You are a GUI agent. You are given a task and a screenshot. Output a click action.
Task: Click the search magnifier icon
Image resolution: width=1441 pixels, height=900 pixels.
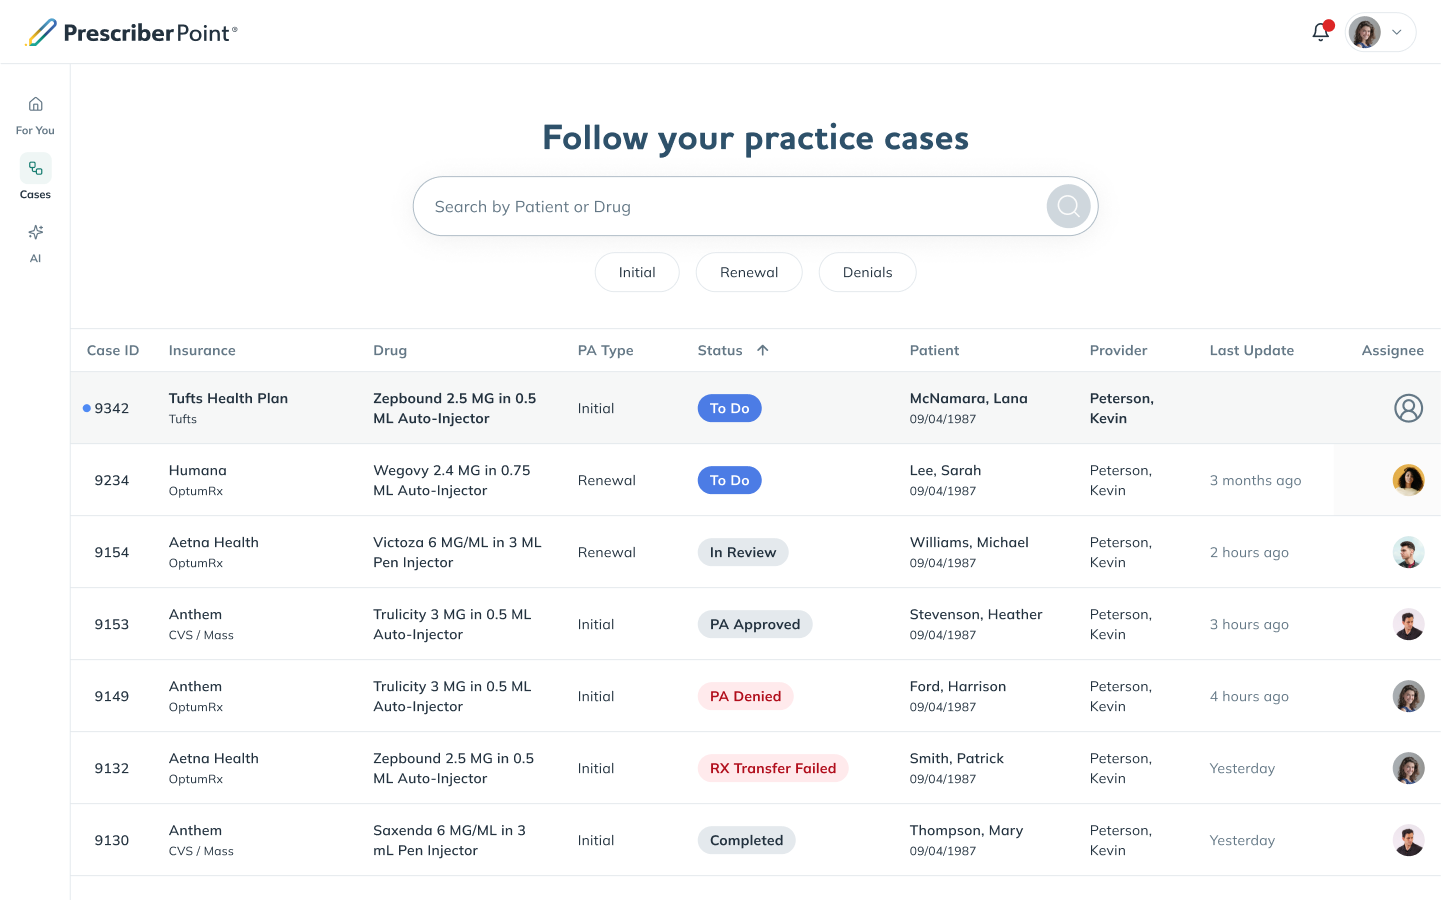[x=1067, y=206]
